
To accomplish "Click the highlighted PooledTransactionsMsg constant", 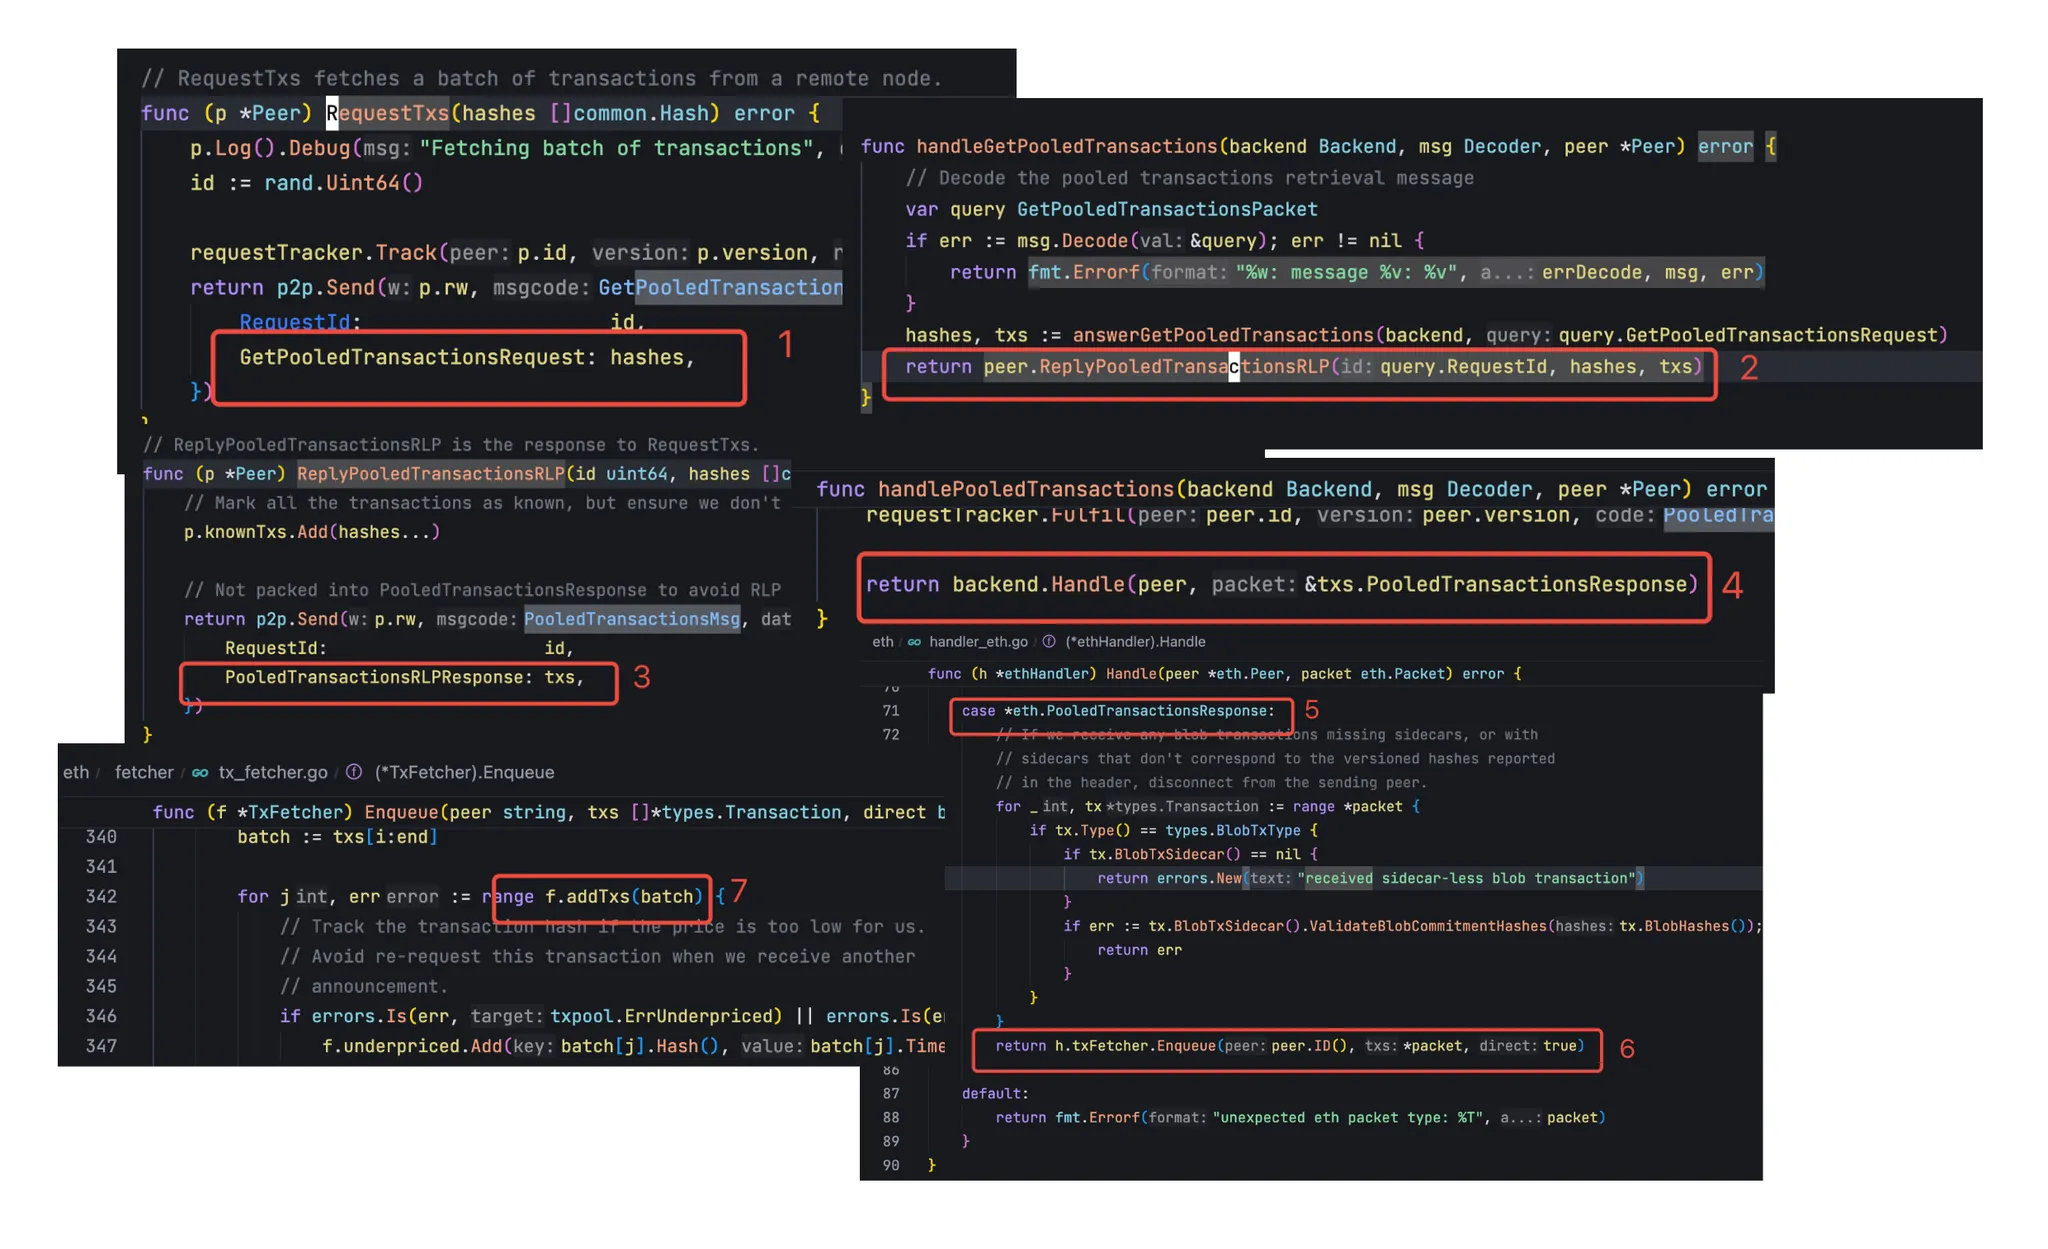I will coord(631,620).
